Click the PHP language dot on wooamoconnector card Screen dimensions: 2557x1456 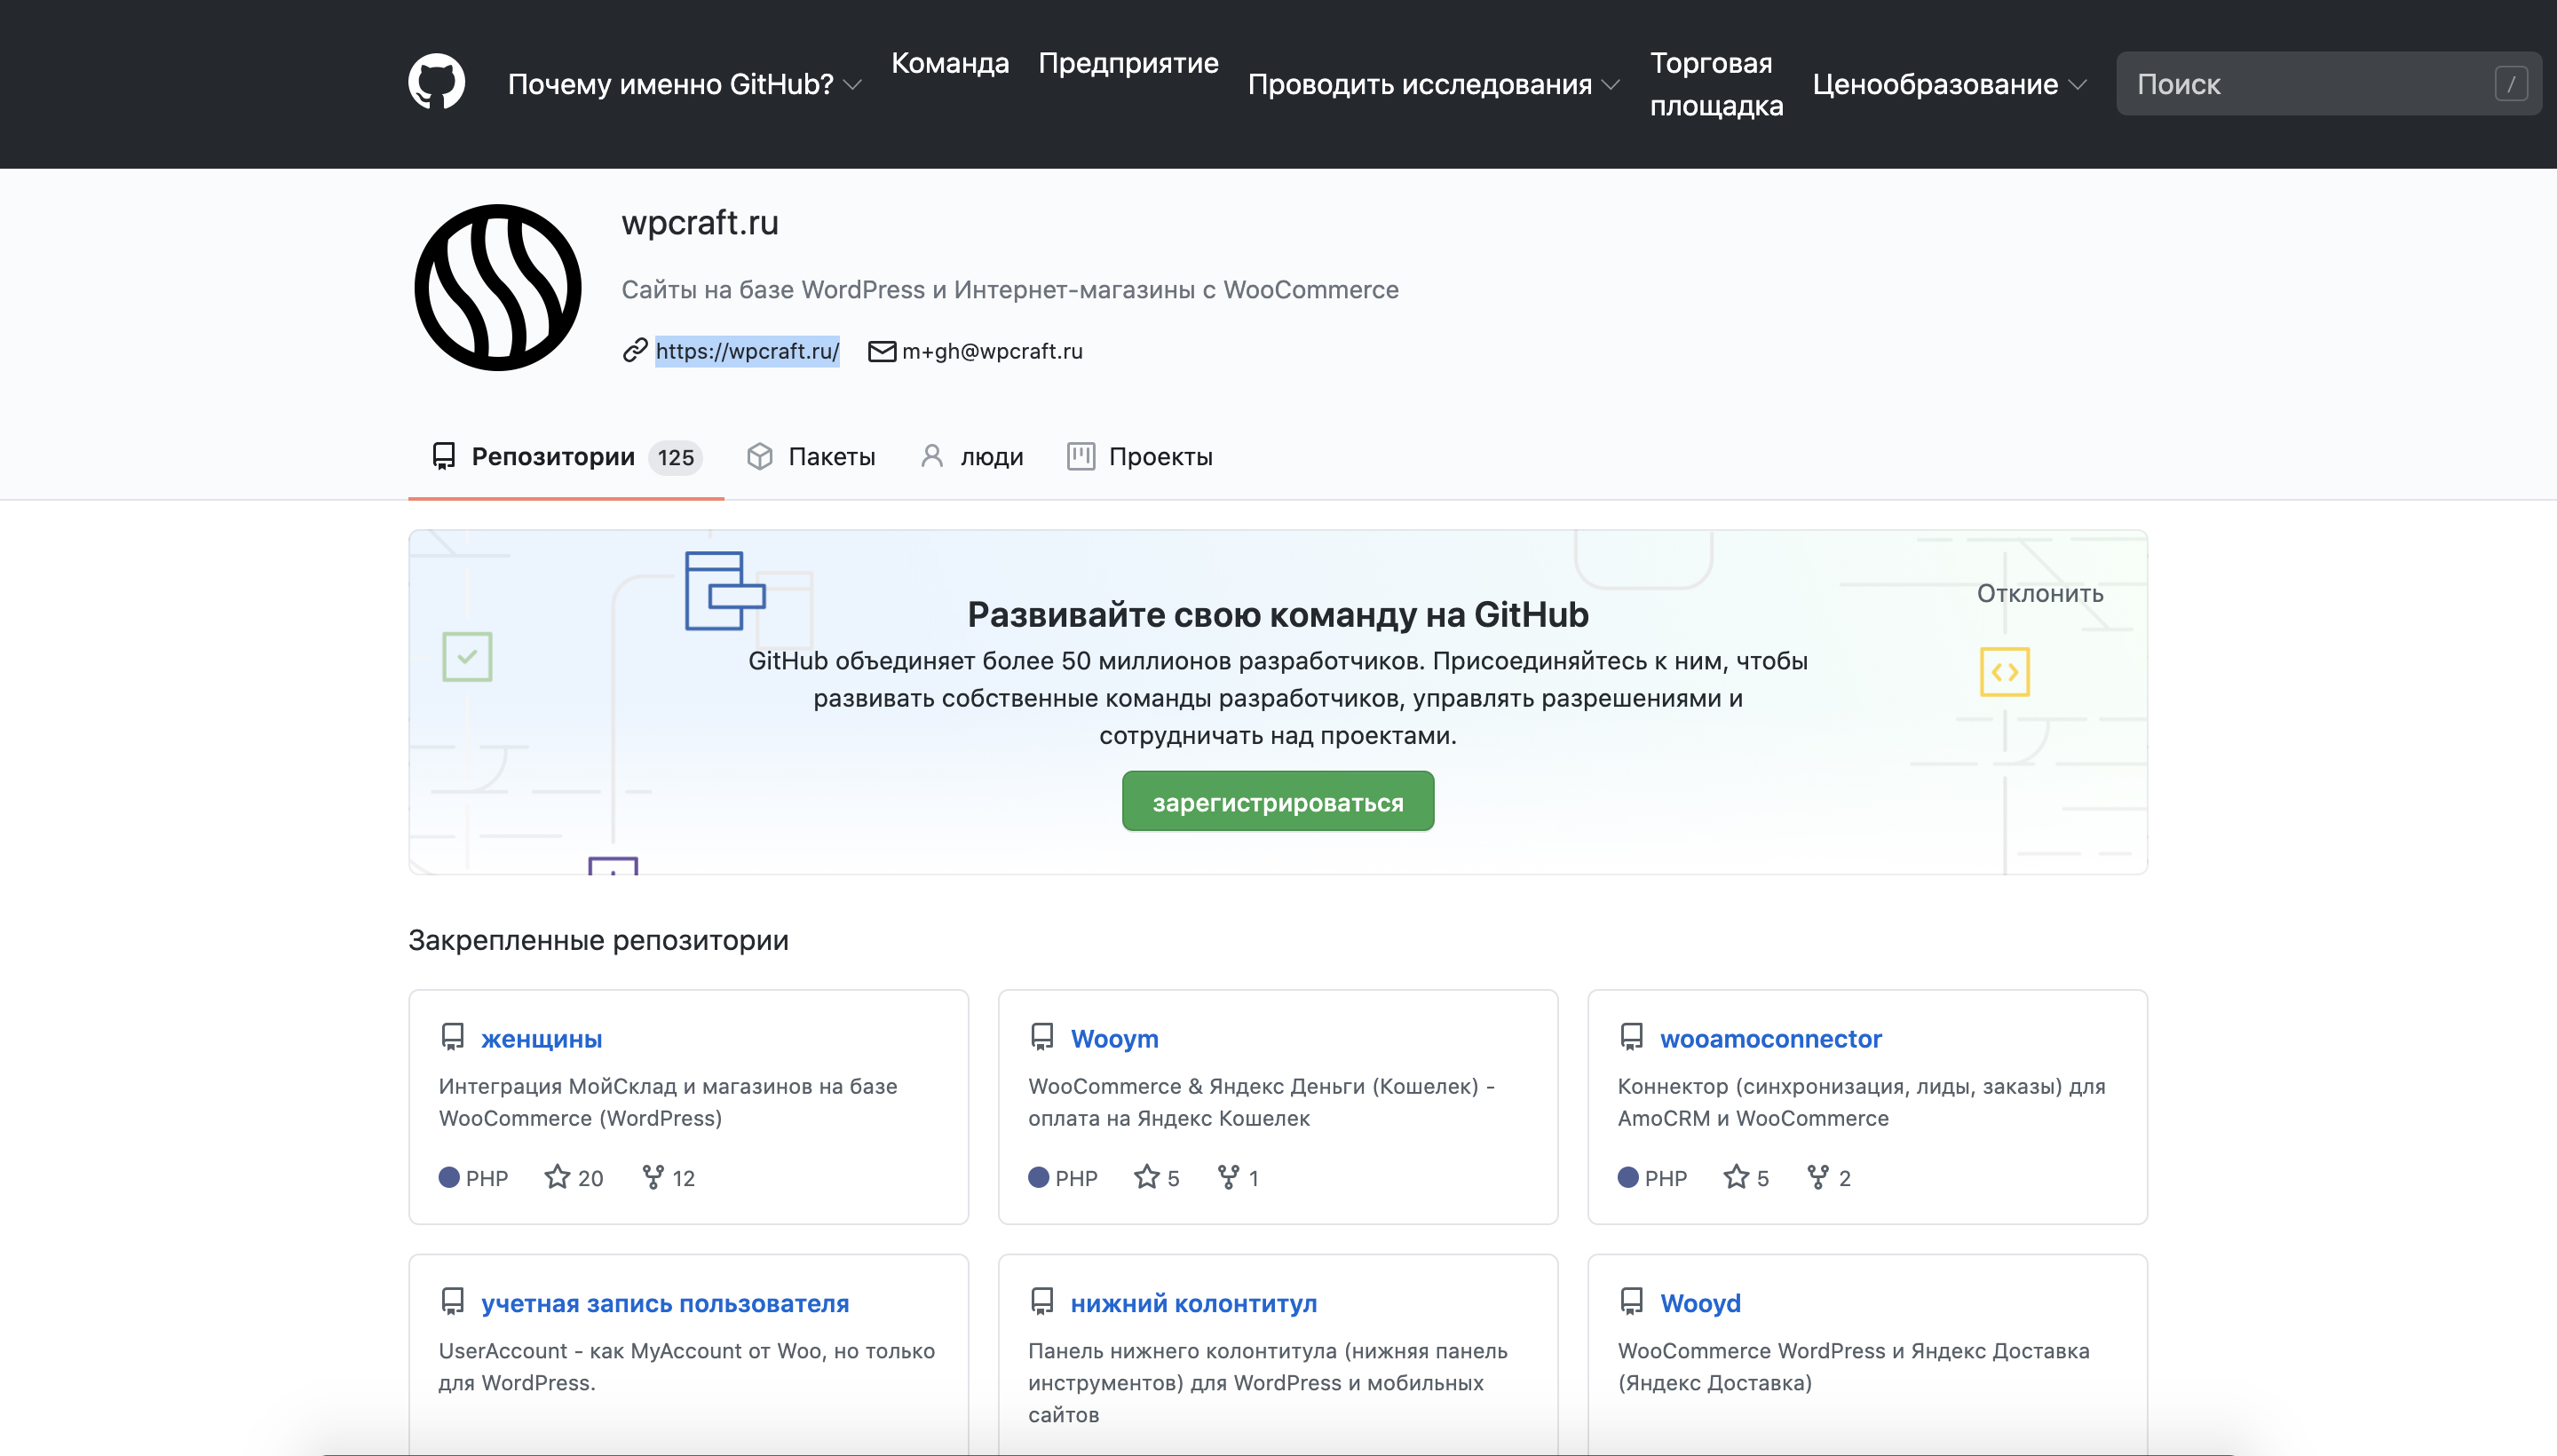(x=1628, y=1177)
